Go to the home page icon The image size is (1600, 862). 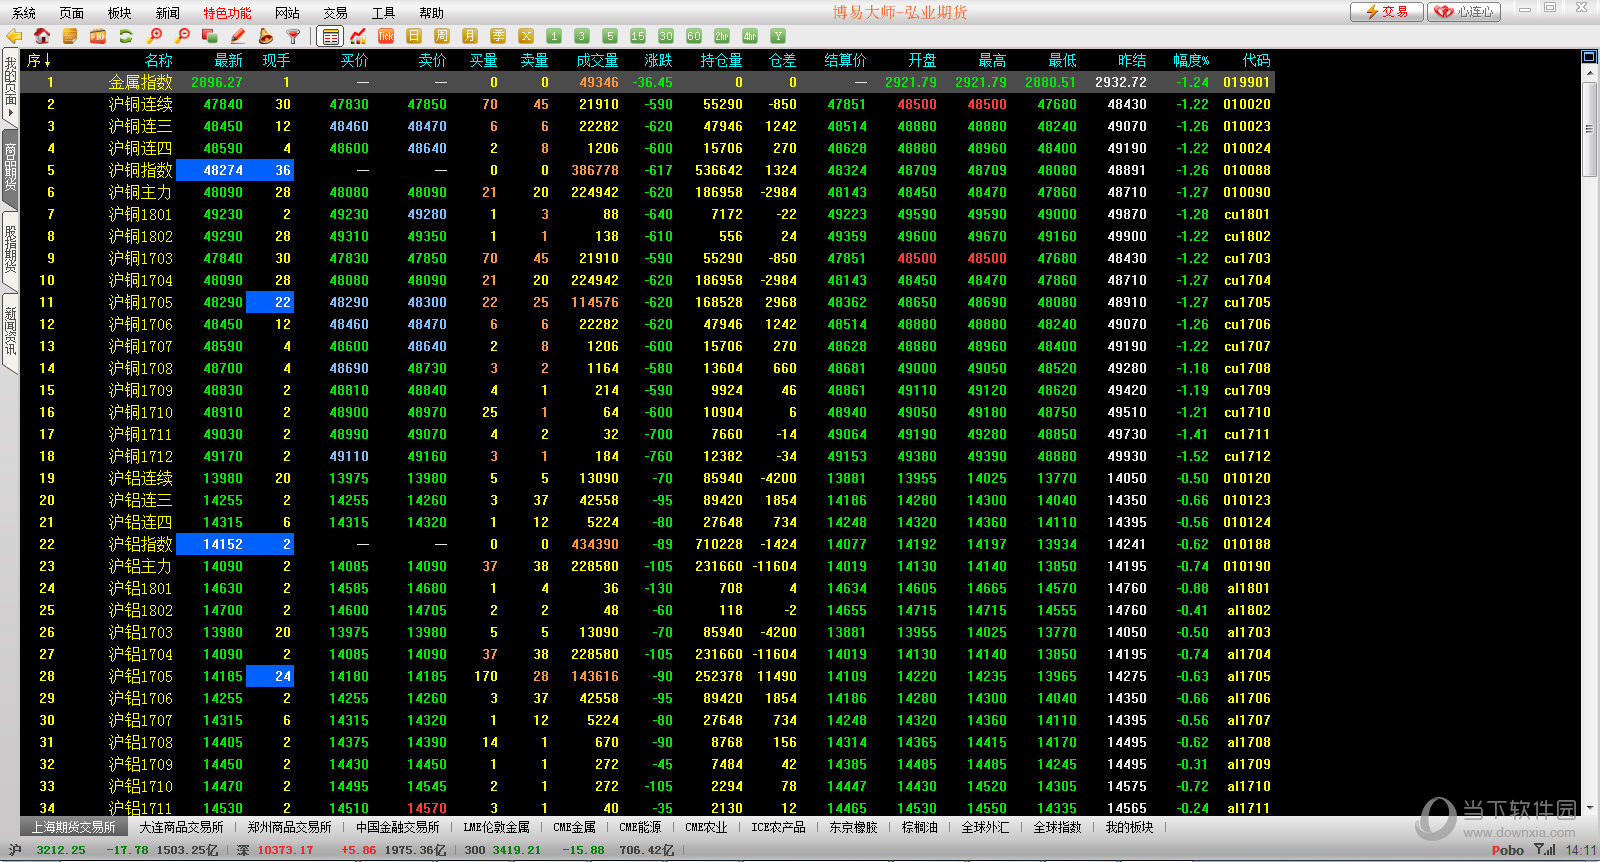click(42, 36)
